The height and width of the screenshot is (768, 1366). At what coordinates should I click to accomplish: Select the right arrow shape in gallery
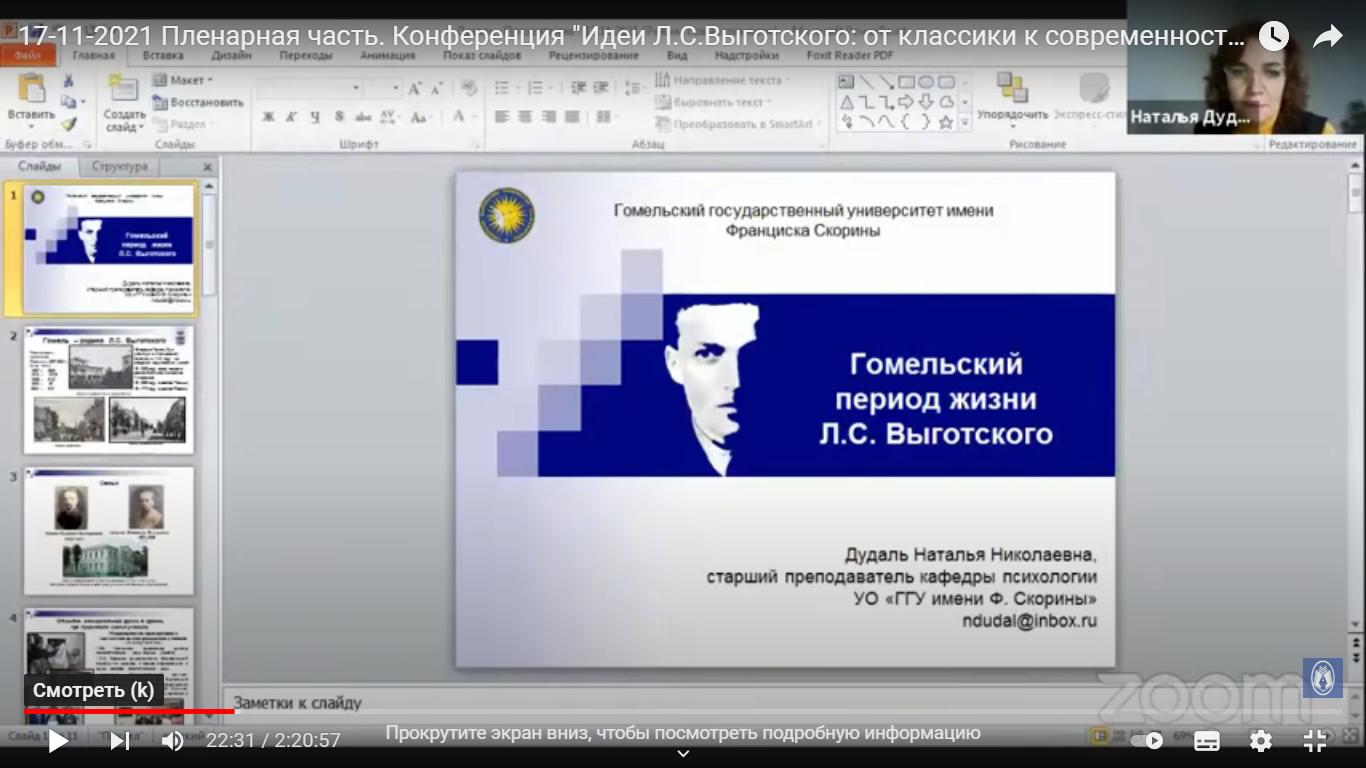click(x=906, y=102)
